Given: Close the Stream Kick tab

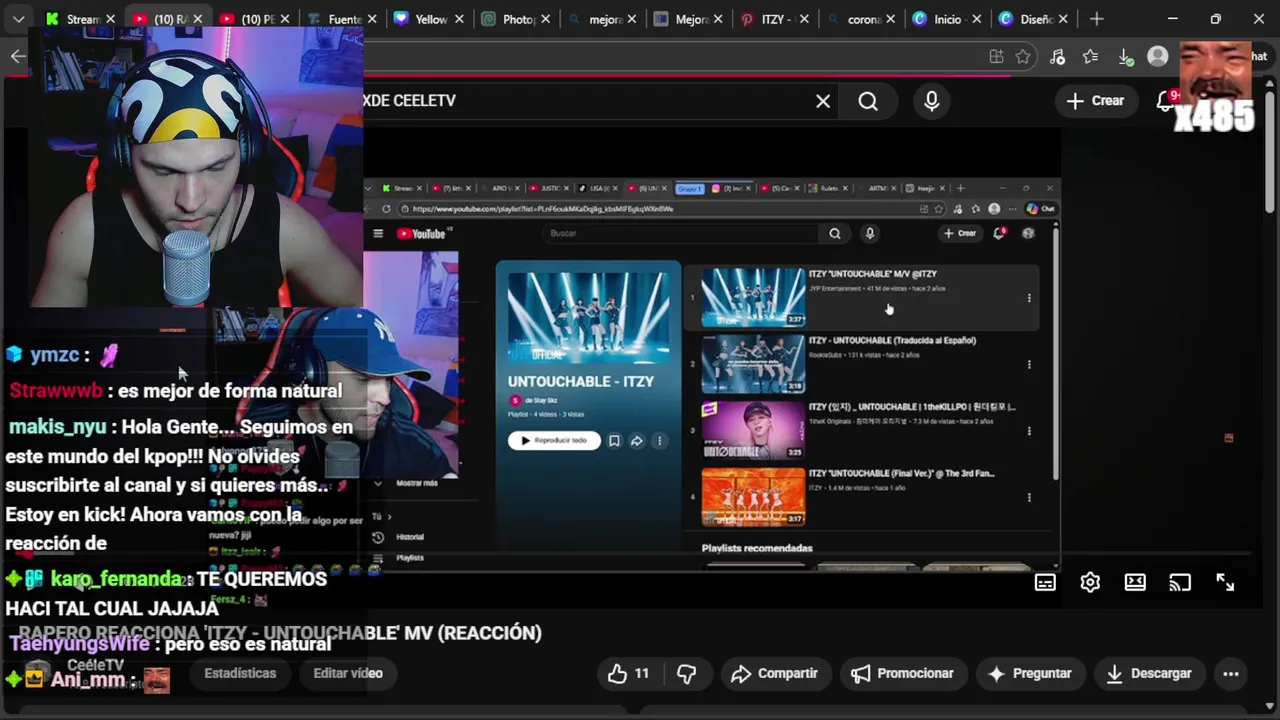Looking at the screenshot, I should (111, 19).
